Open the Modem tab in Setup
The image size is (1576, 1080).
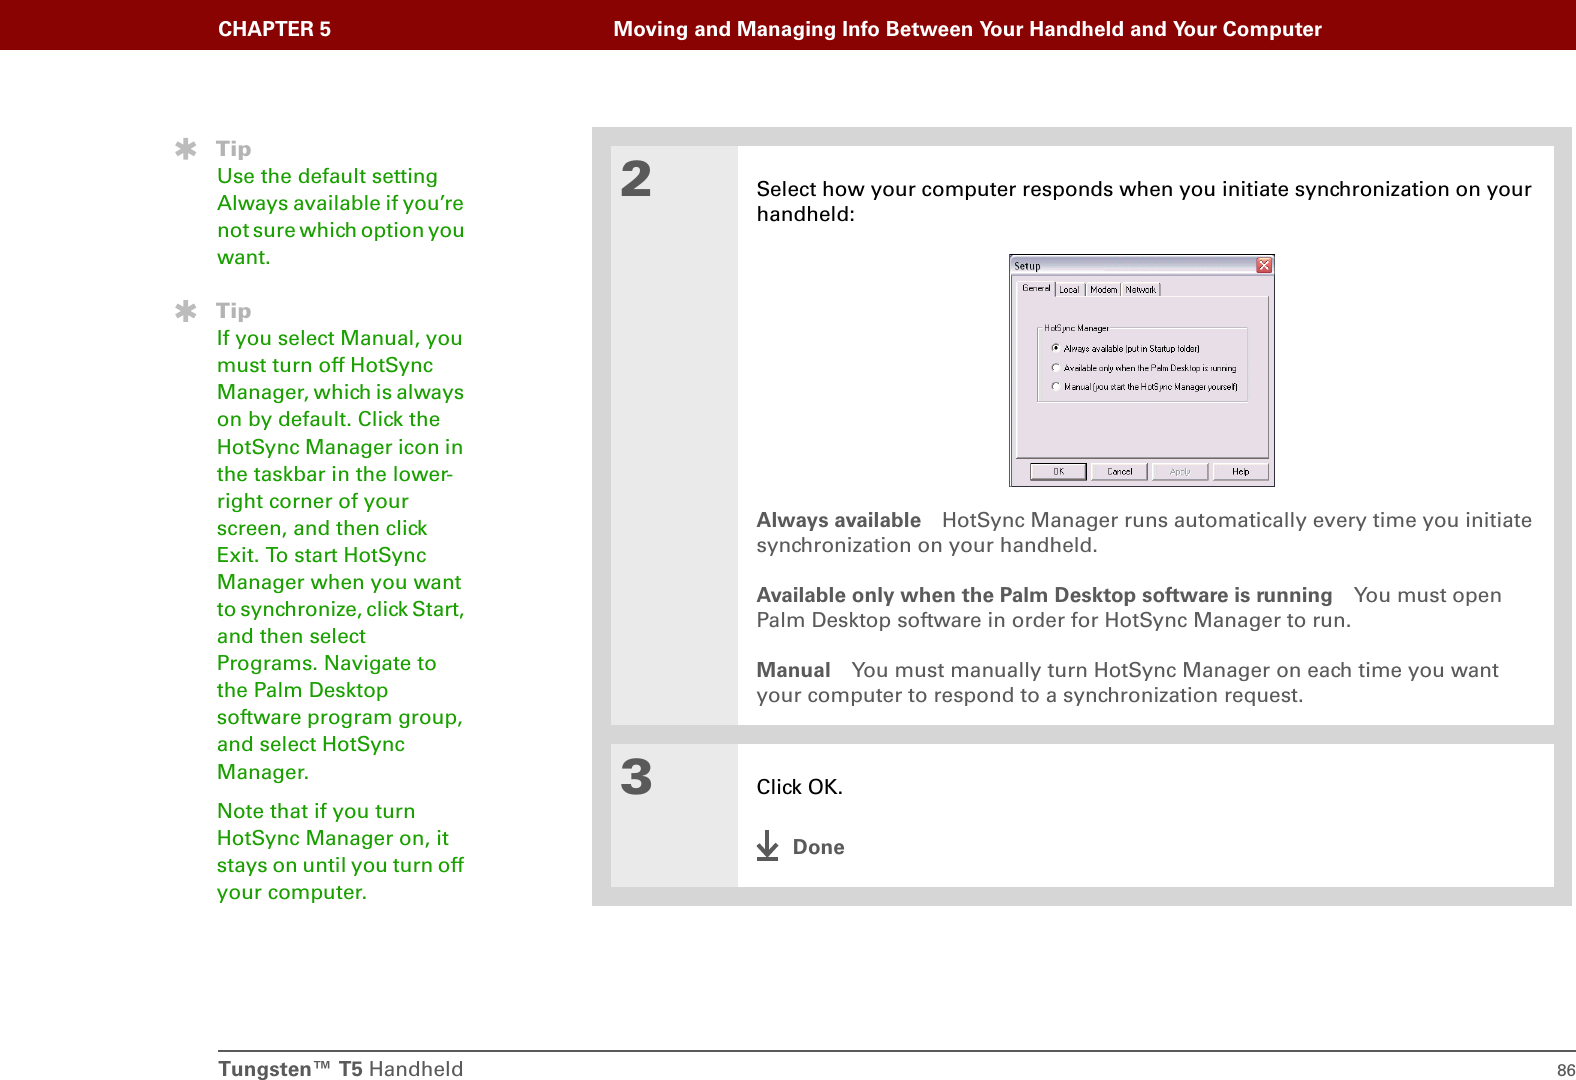(1103, 289)
